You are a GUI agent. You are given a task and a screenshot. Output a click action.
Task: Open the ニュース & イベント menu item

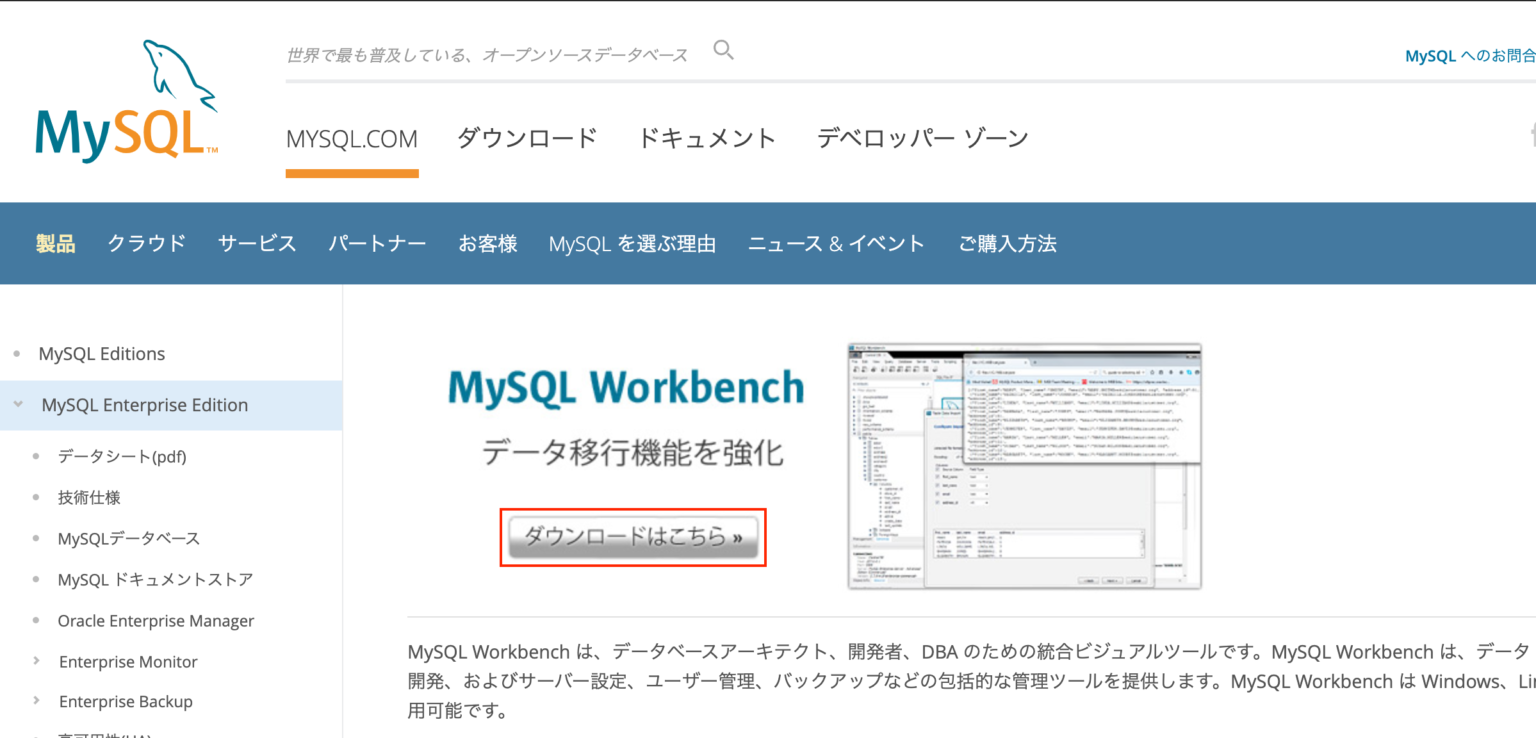point(837,244)
